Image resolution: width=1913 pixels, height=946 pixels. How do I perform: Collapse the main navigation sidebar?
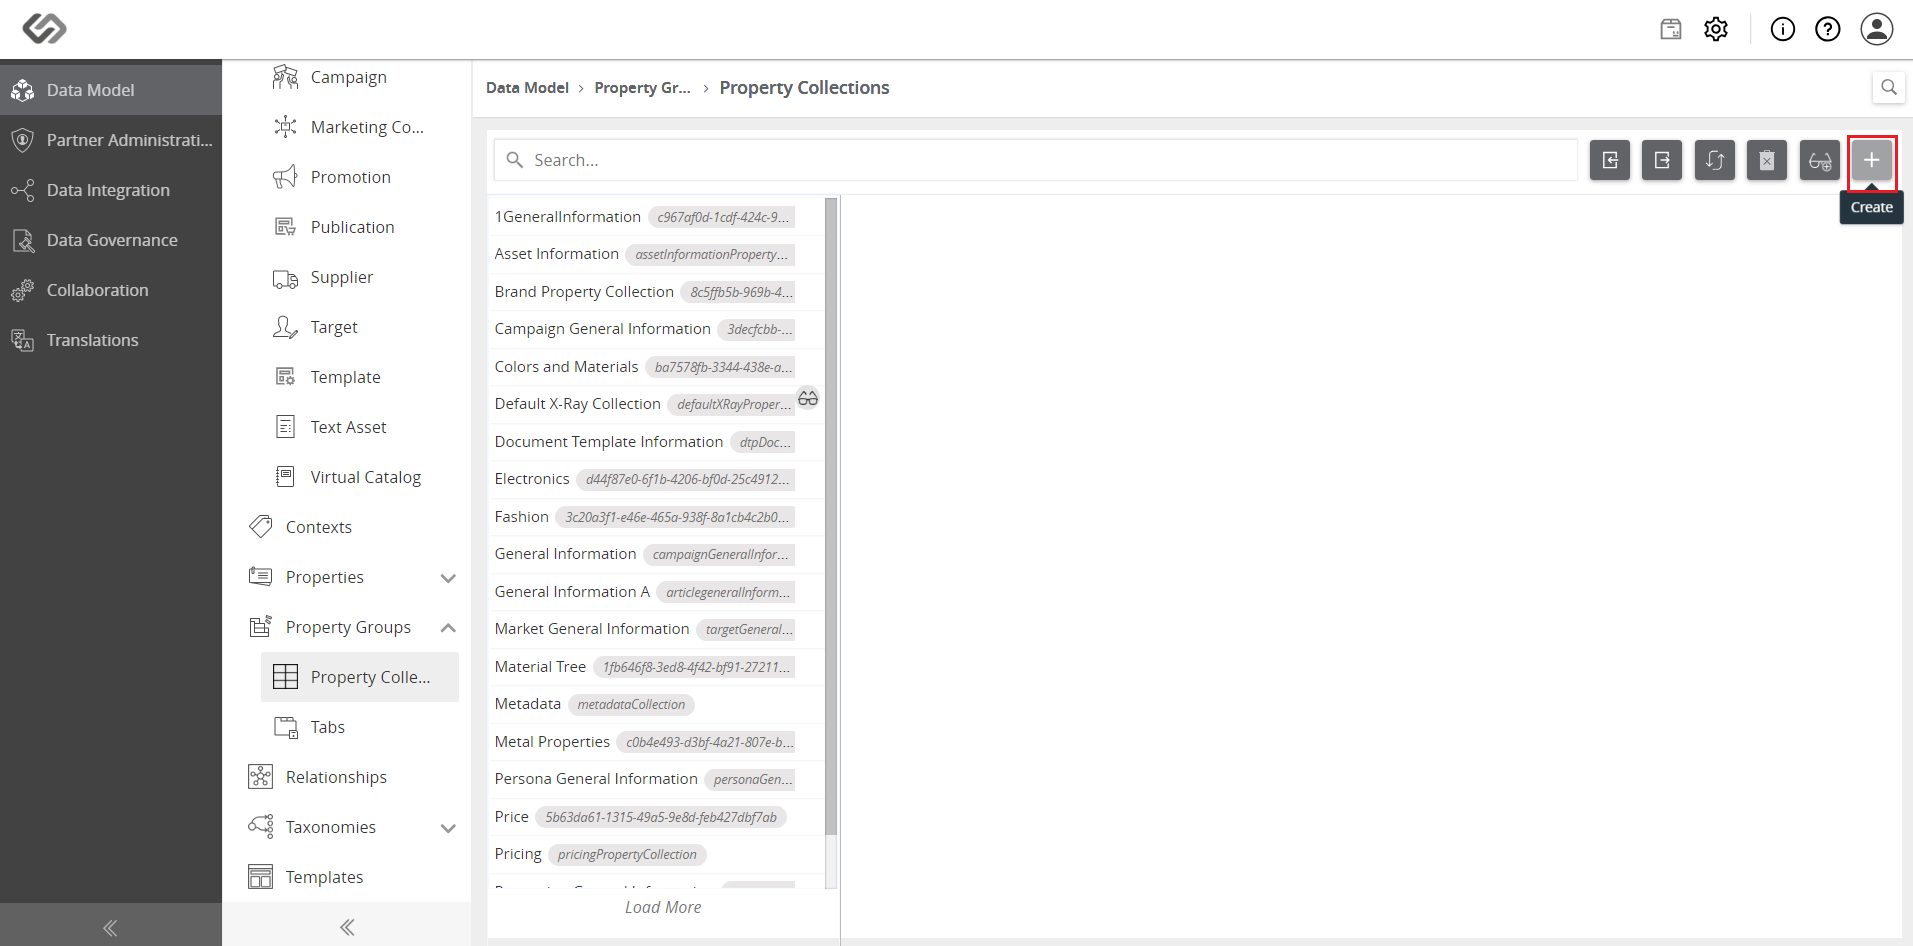pyautogui.click(x=110, y=927)
